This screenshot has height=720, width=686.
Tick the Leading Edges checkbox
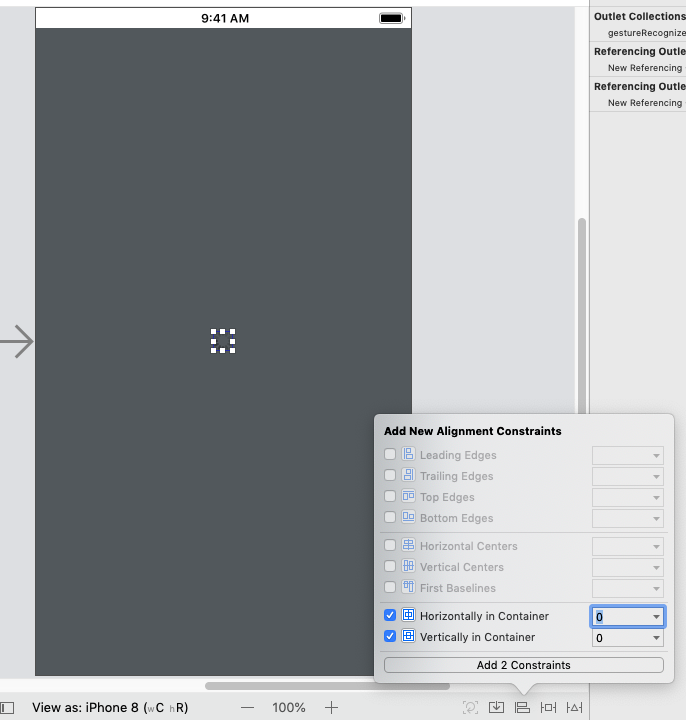click(390, 455)
